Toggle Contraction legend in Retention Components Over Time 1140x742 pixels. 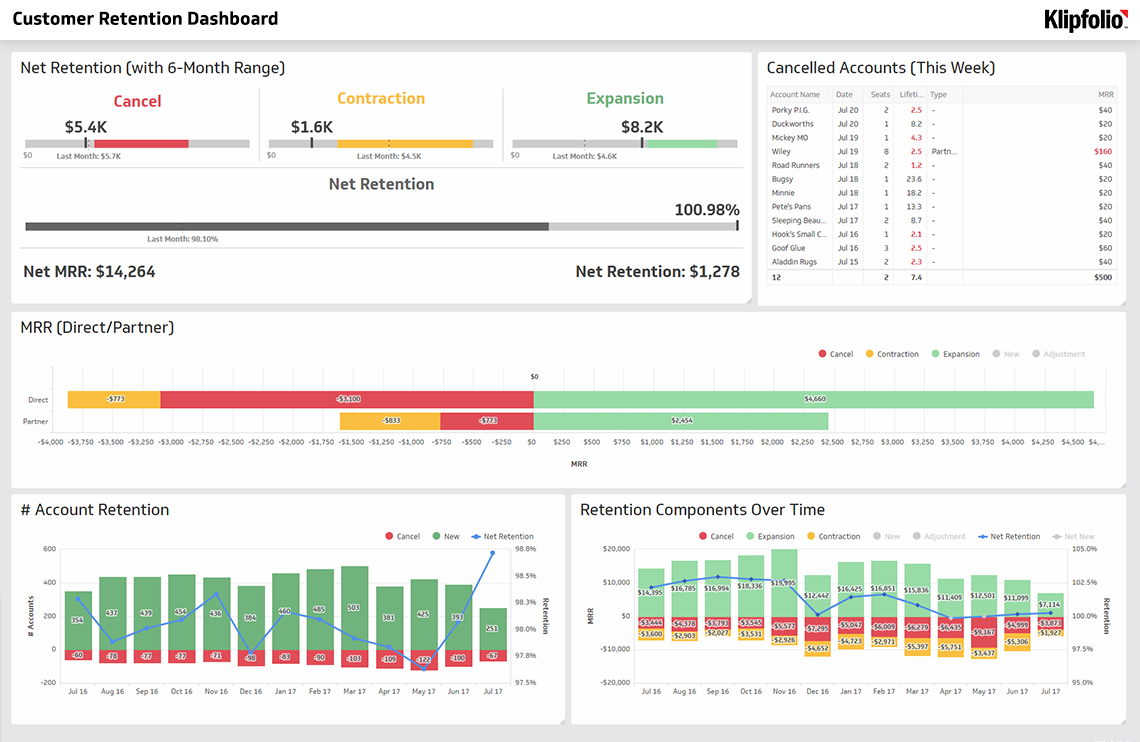[x=833, y=536]
